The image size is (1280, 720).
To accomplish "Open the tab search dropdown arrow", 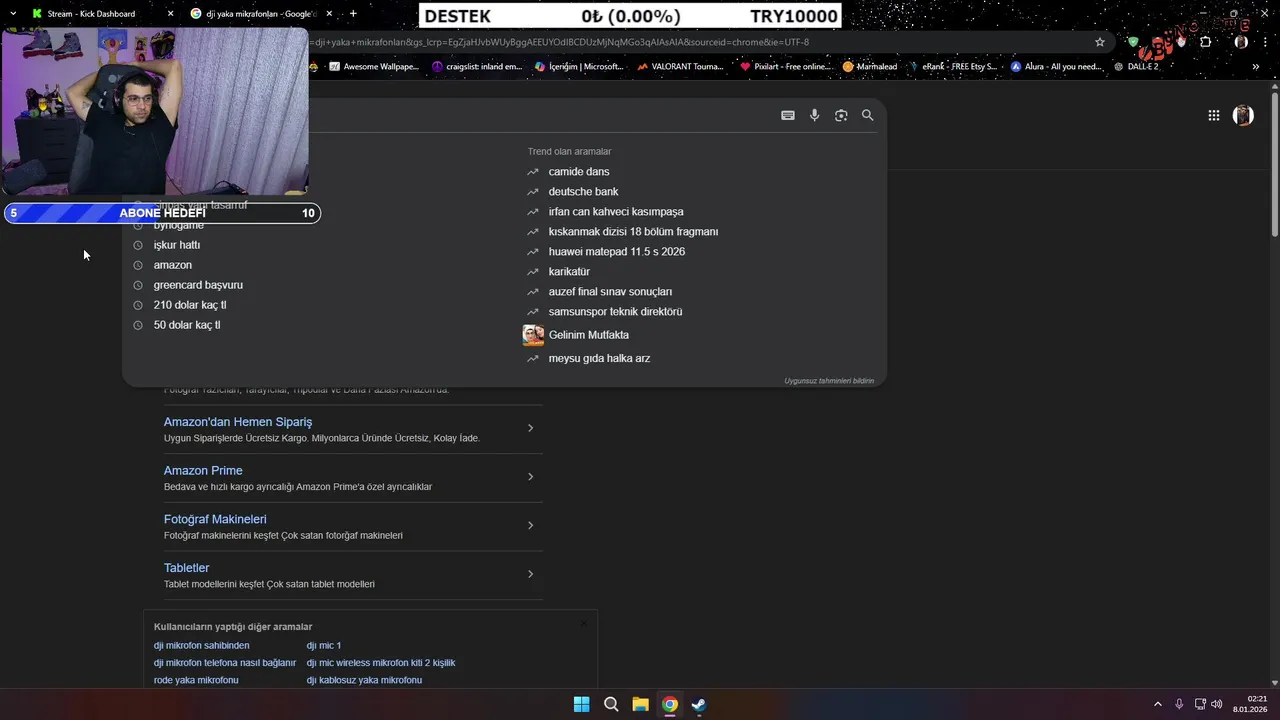I will pyautogui.click(x=13, y=14).
